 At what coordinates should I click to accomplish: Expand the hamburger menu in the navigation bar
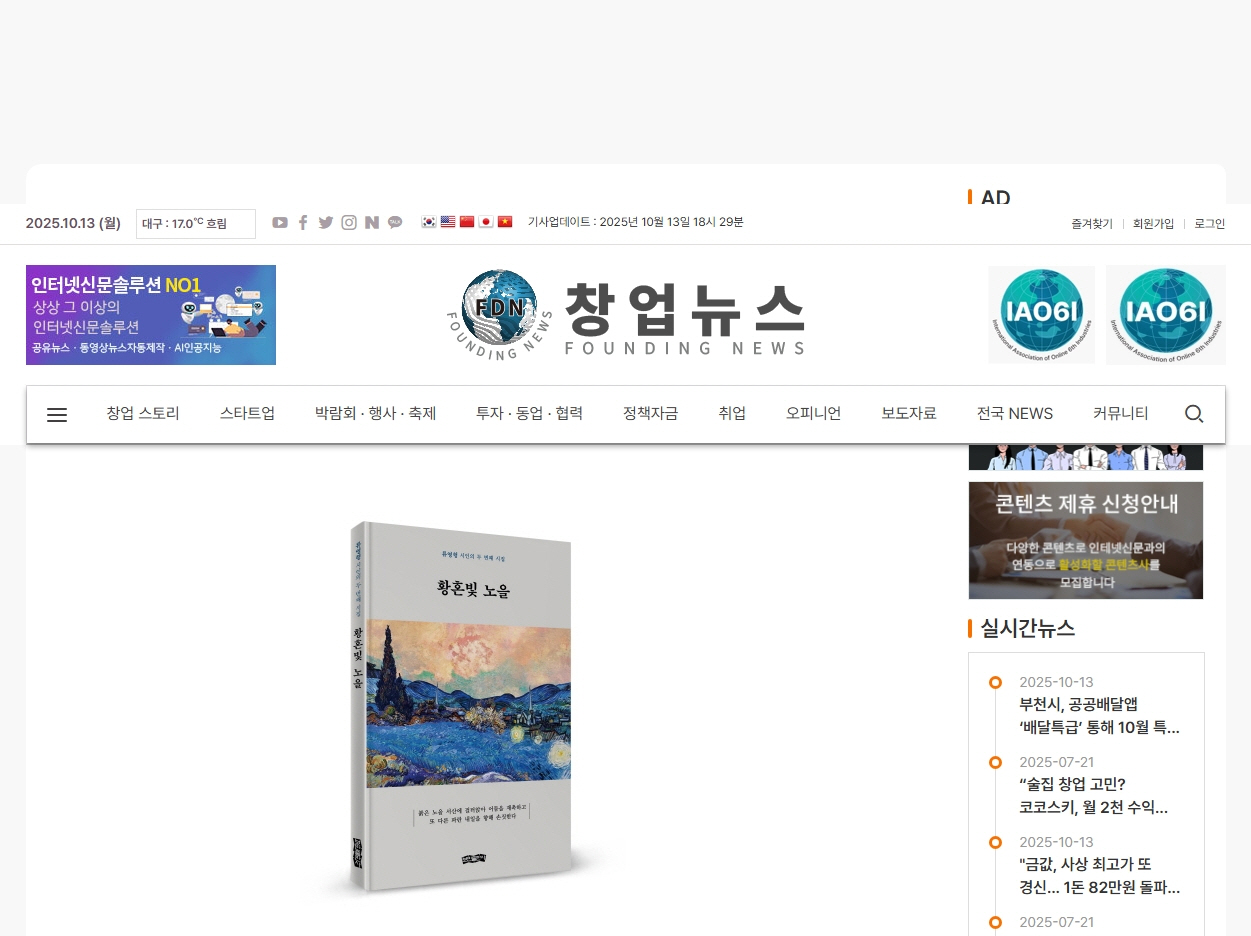click(x=57, y=414)
